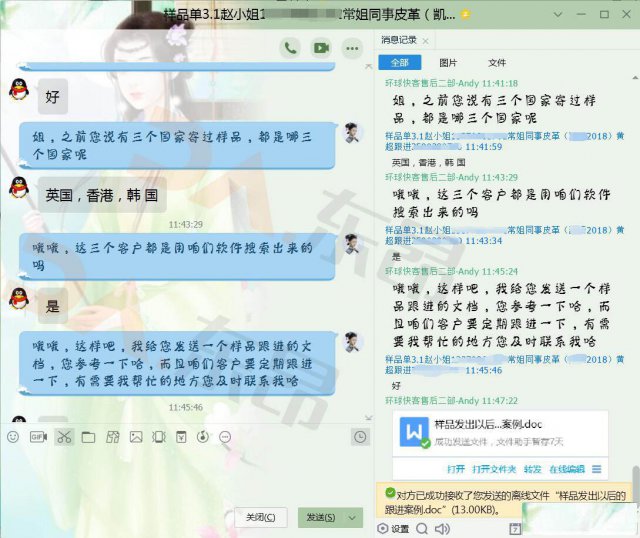Image resolution: width=640 pixels, height=538 pixels.
Task: Select the 全部 tab in message records
Action: [400, 62]
